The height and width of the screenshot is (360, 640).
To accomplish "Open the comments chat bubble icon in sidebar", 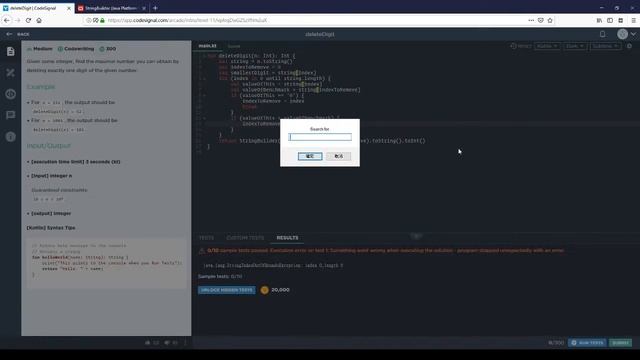I will coord(11,115).
